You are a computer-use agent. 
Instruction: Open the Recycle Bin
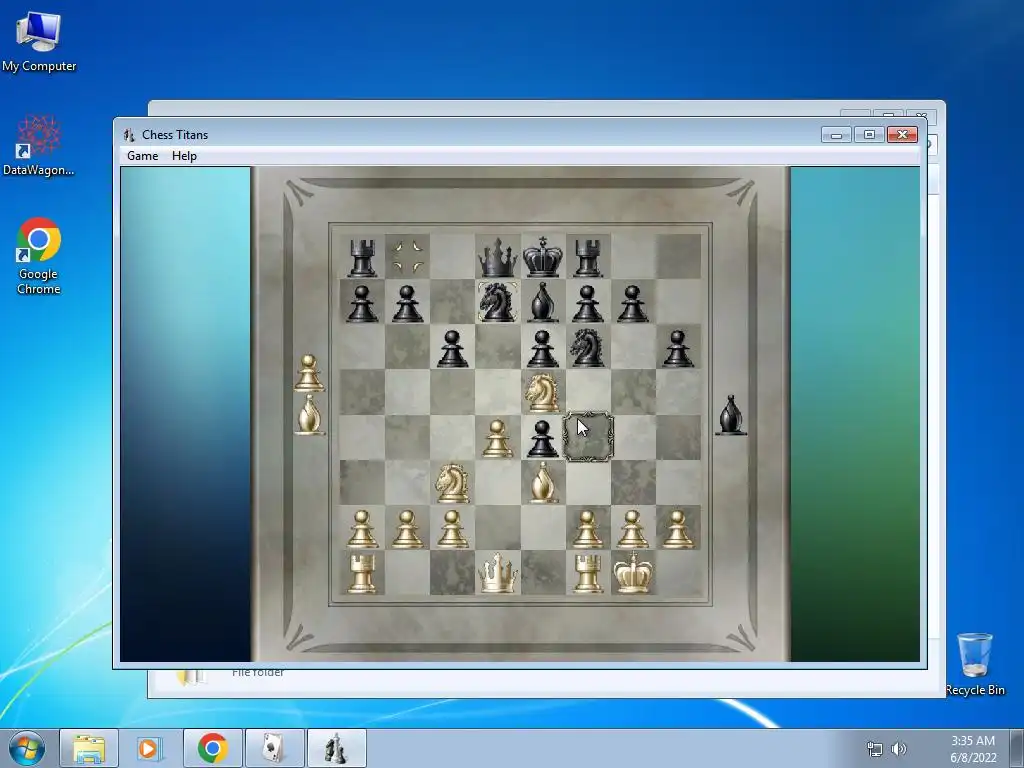(x=975, y=664)
